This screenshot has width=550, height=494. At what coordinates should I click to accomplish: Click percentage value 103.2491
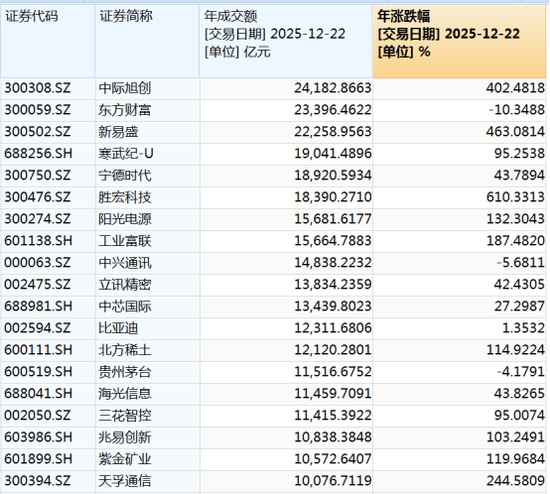click(515, 437)
